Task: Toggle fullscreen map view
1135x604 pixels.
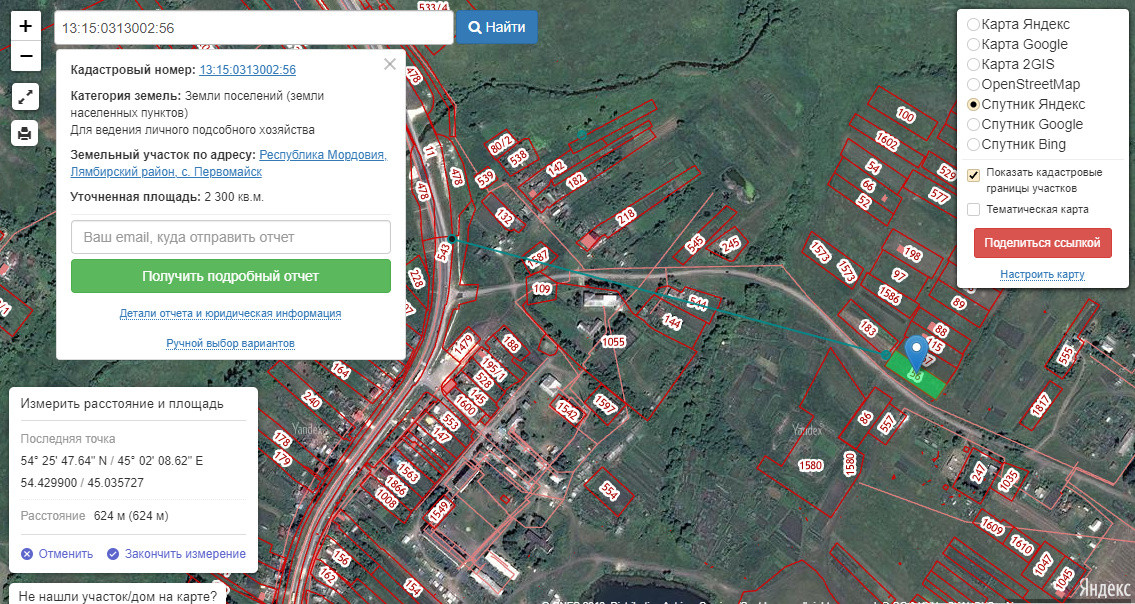Action: [x=26, y=97]
